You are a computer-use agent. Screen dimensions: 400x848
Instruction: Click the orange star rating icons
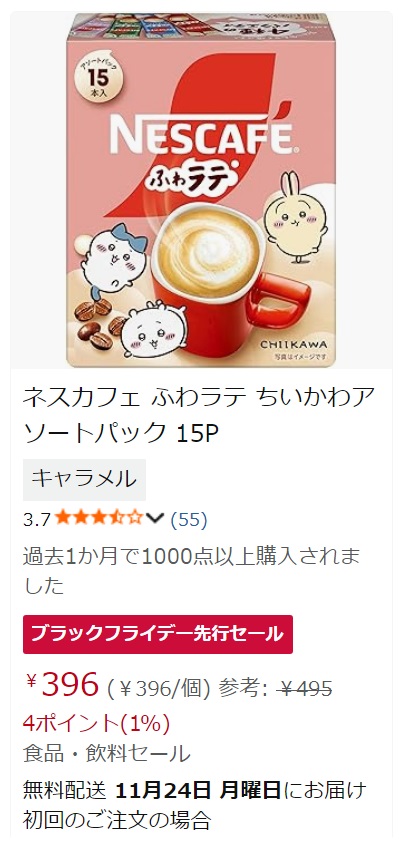pyautogui.click(x=99, y=519)
